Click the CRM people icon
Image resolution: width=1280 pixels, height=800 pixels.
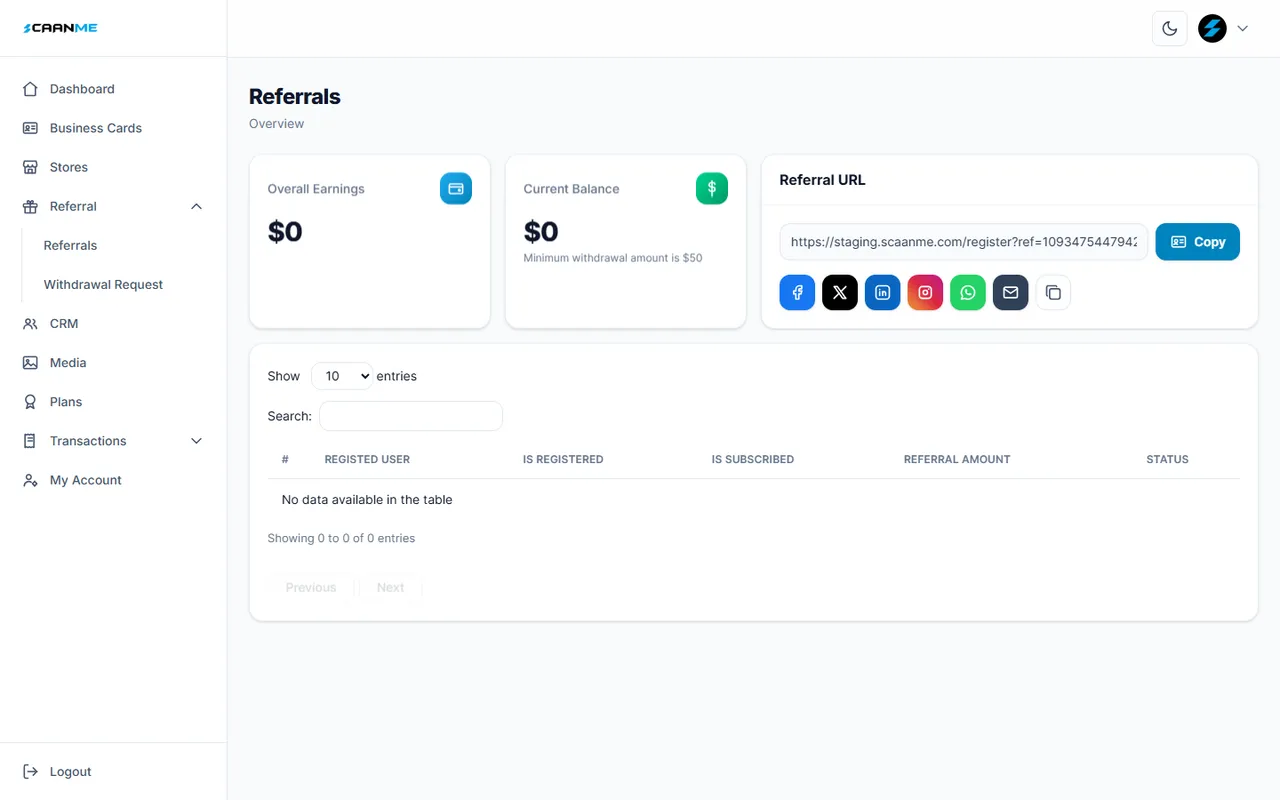pos(30,323)
